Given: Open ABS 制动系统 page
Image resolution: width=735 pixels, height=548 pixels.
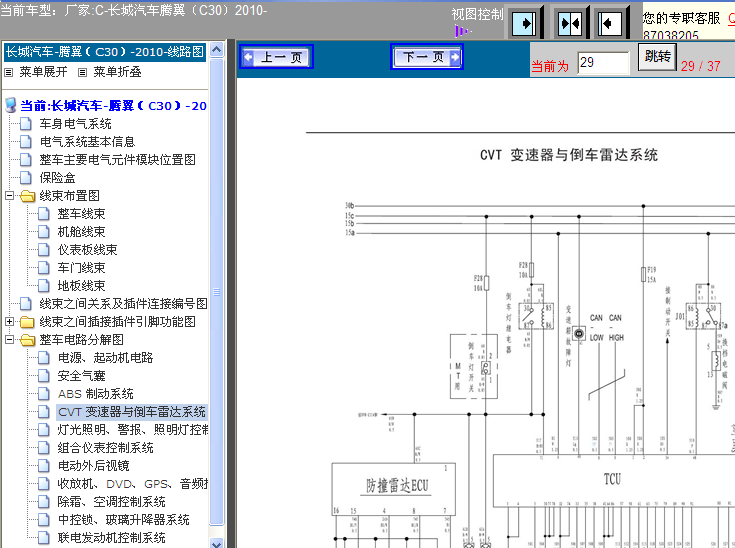Looking at the screenshot, I should click(x=96, y=394).
